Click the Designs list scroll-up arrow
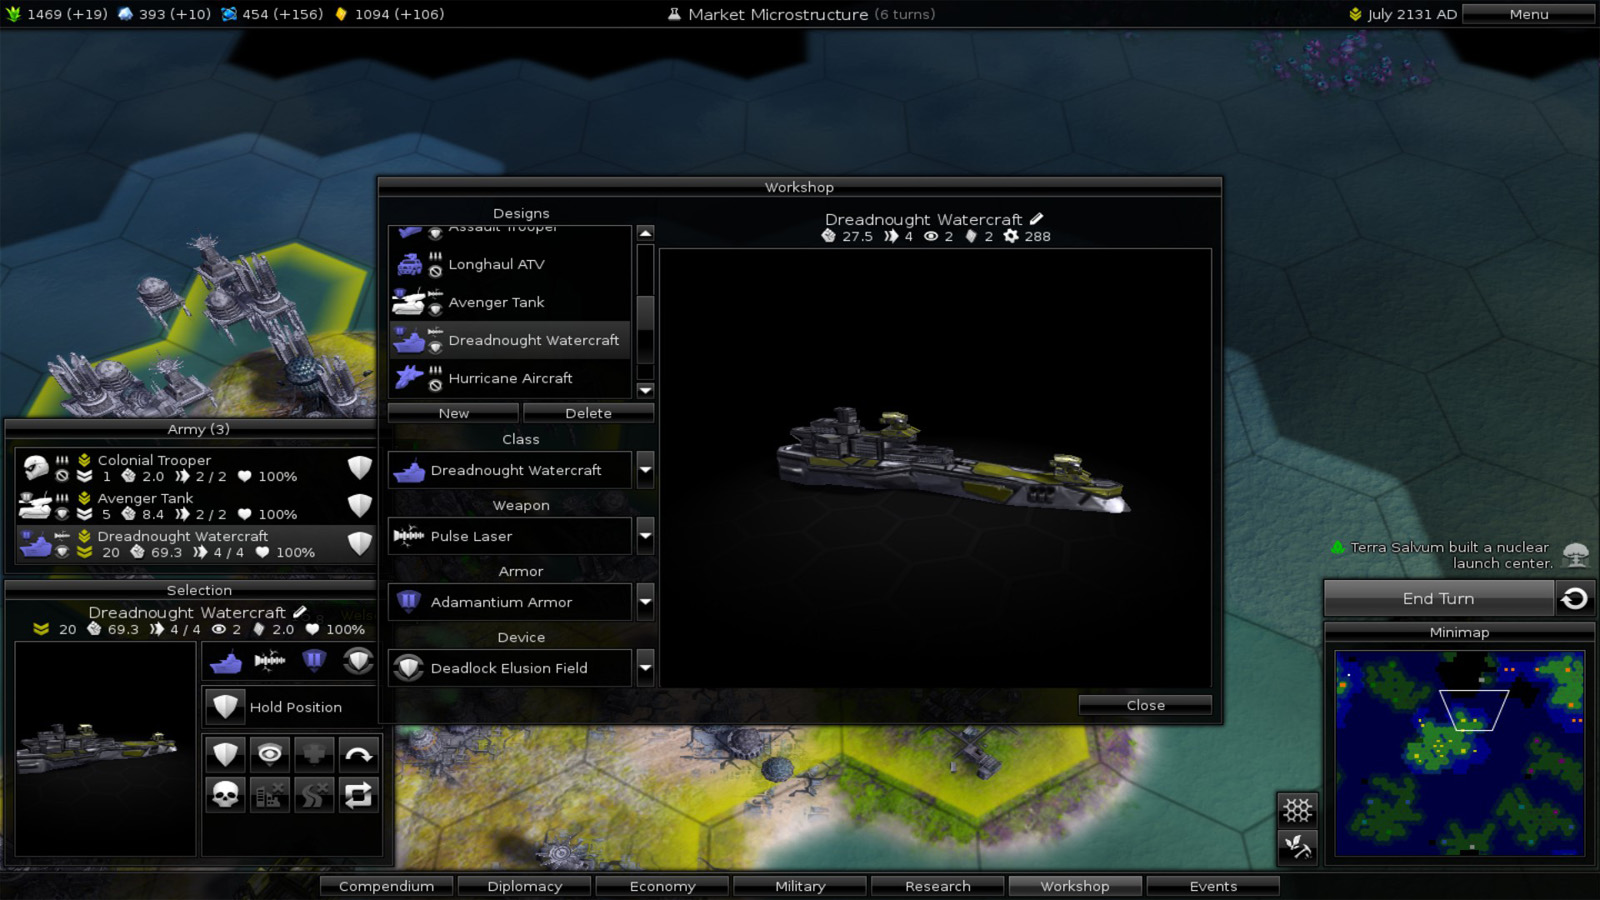 (645, 233)
